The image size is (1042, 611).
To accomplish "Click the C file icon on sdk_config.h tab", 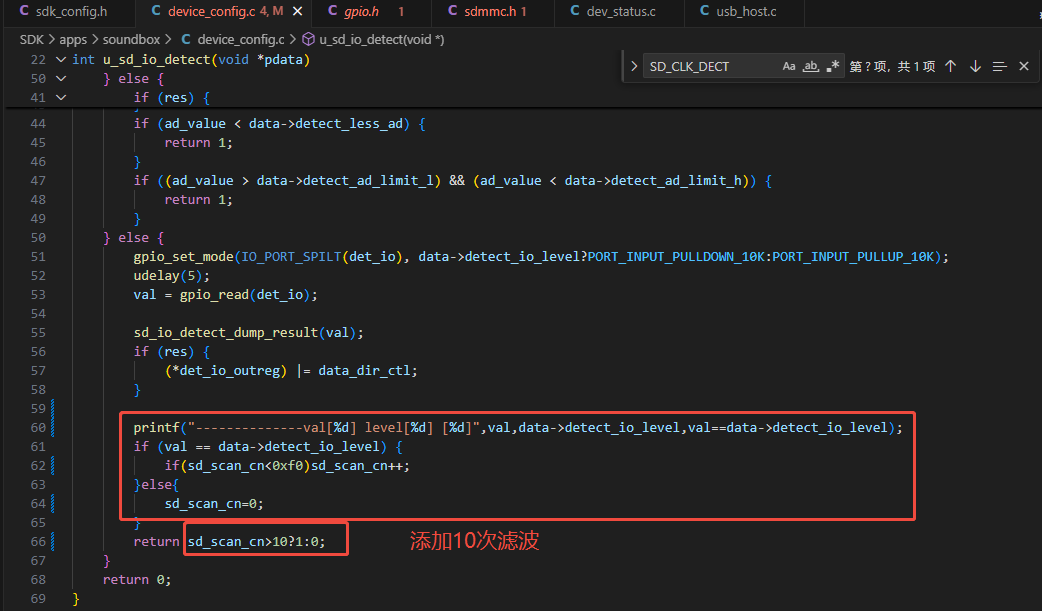I will tap(24, 11).
